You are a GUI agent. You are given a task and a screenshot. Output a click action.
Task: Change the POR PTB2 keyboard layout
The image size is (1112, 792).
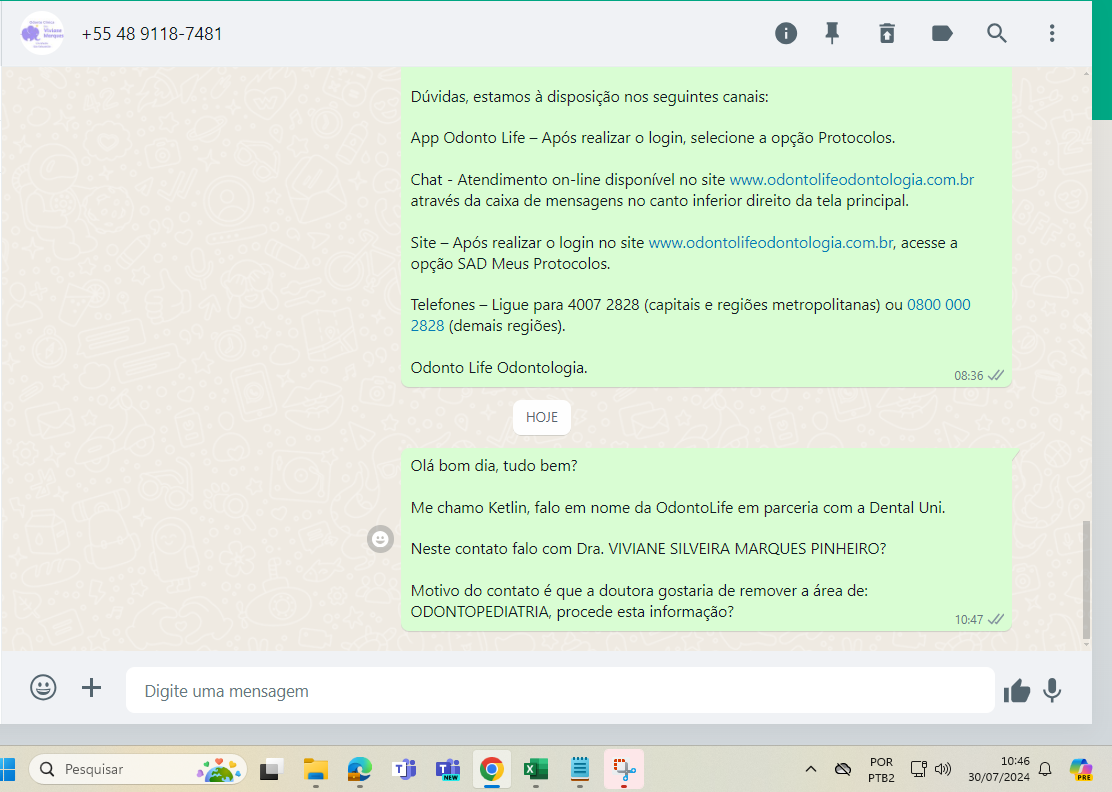point(881,769)
